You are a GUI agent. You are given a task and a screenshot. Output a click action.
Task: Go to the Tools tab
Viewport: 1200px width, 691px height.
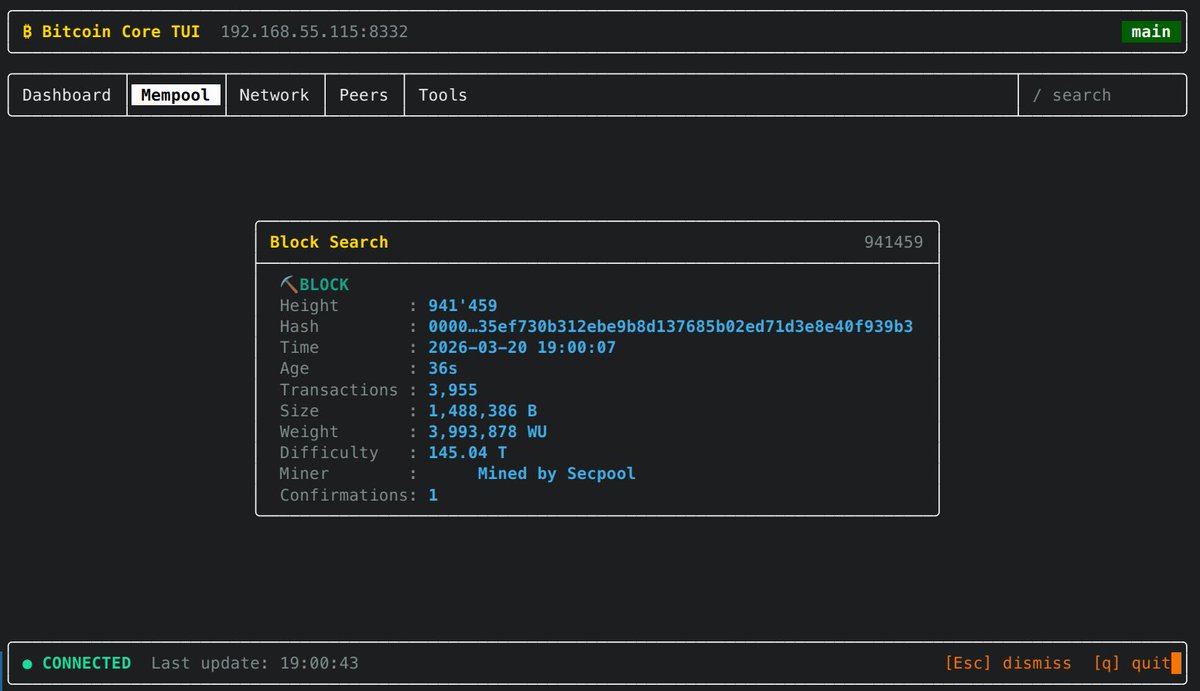coord(443,95)
